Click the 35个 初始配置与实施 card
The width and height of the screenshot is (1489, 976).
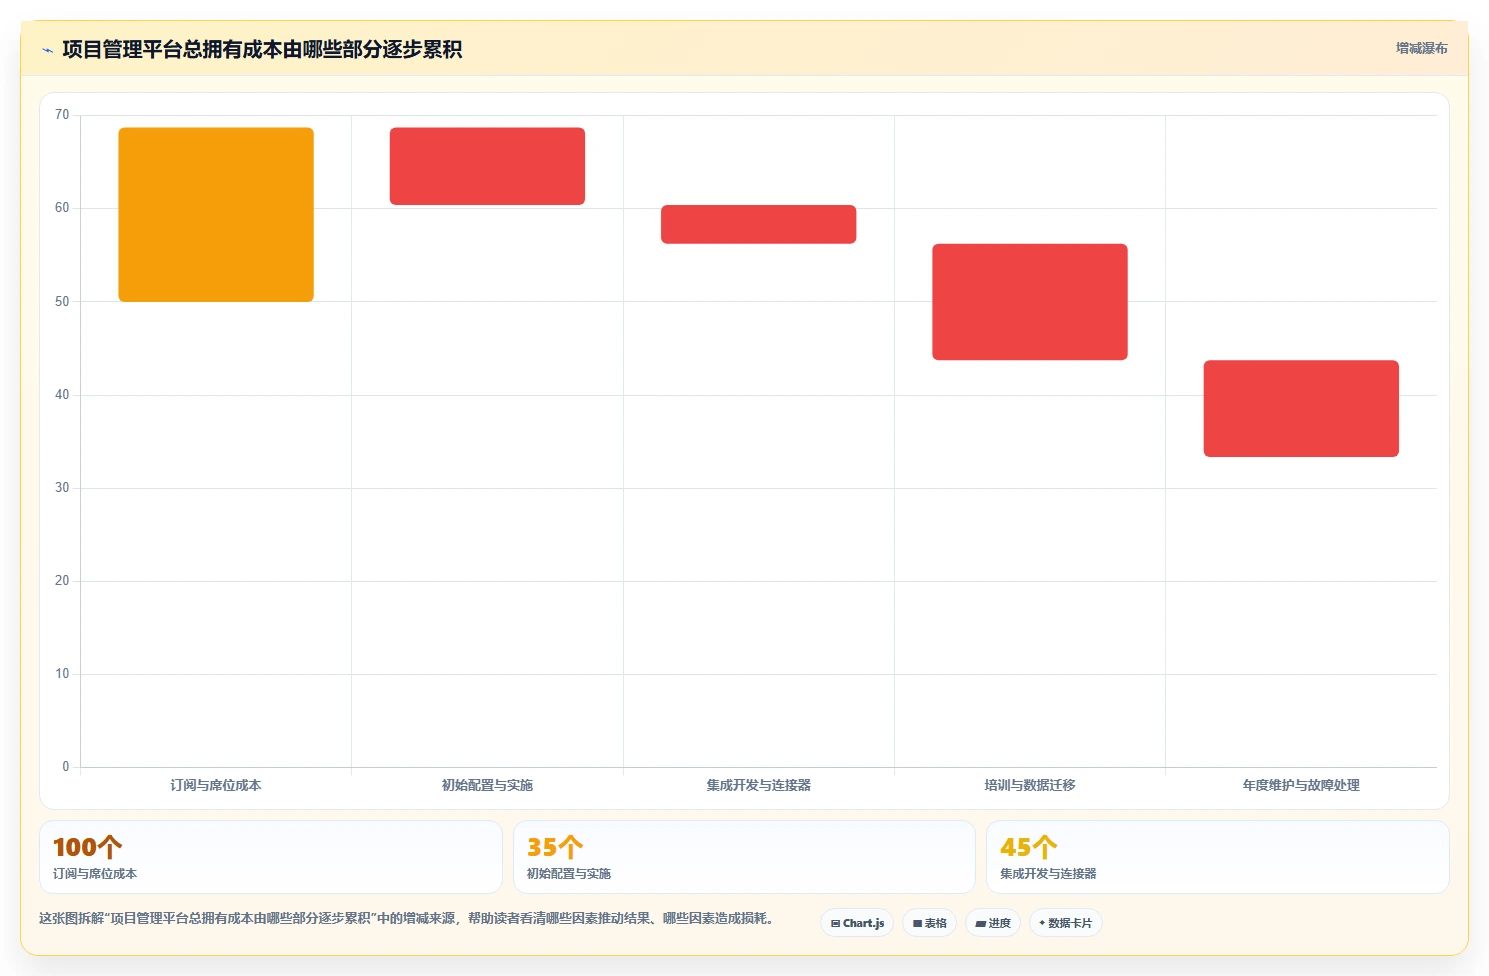click(744, 857)
